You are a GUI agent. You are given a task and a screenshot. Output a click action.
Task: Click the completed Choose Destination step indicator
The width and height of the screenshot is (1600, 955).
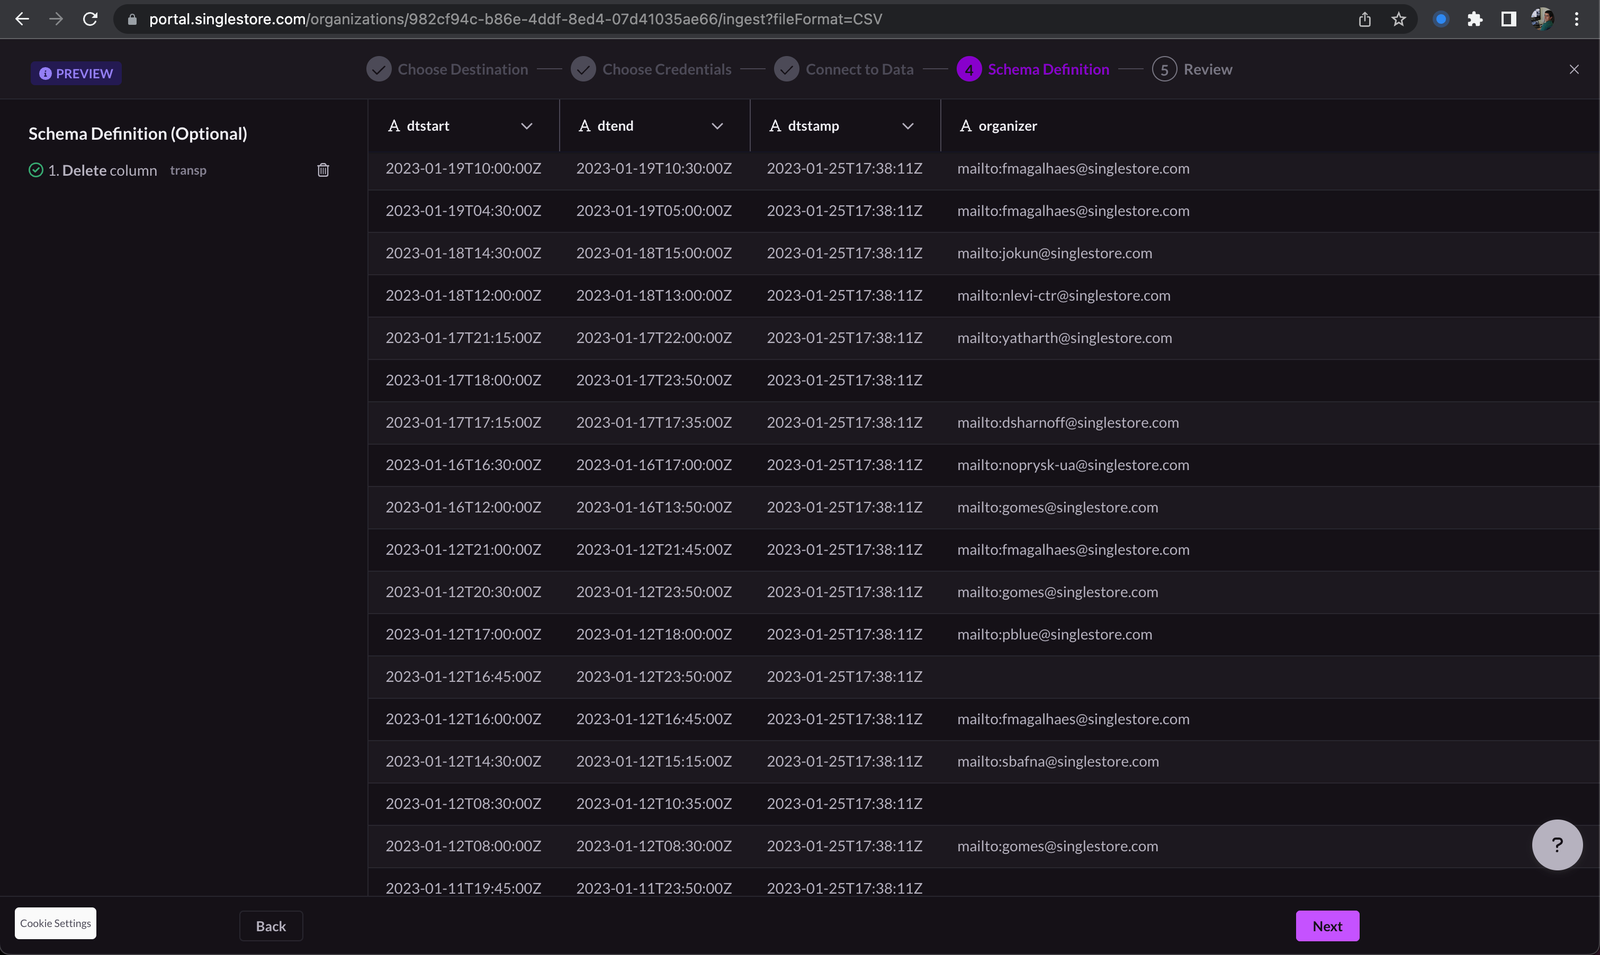point(378,69)
